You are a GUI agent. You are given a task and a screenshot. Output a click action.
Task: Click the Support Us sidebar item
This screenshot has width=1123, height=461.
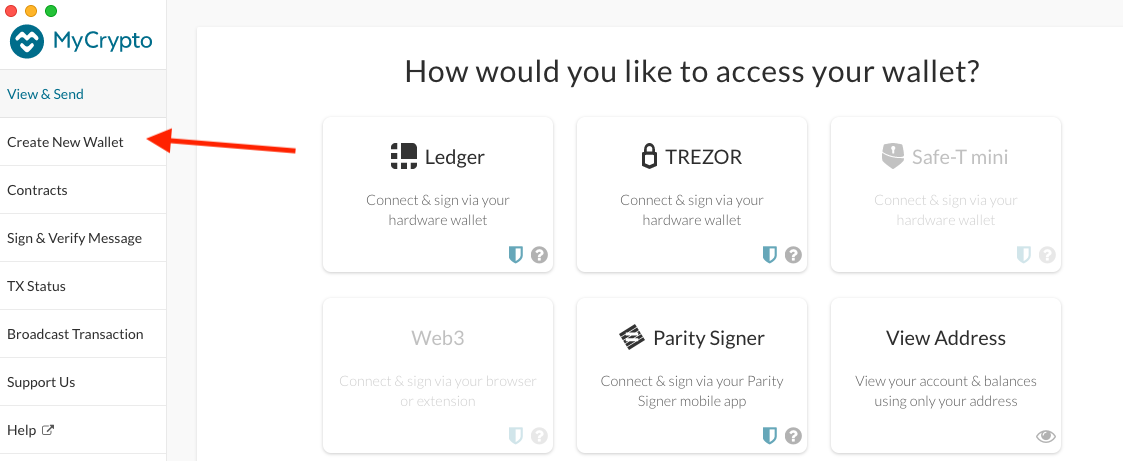point(41,382)
